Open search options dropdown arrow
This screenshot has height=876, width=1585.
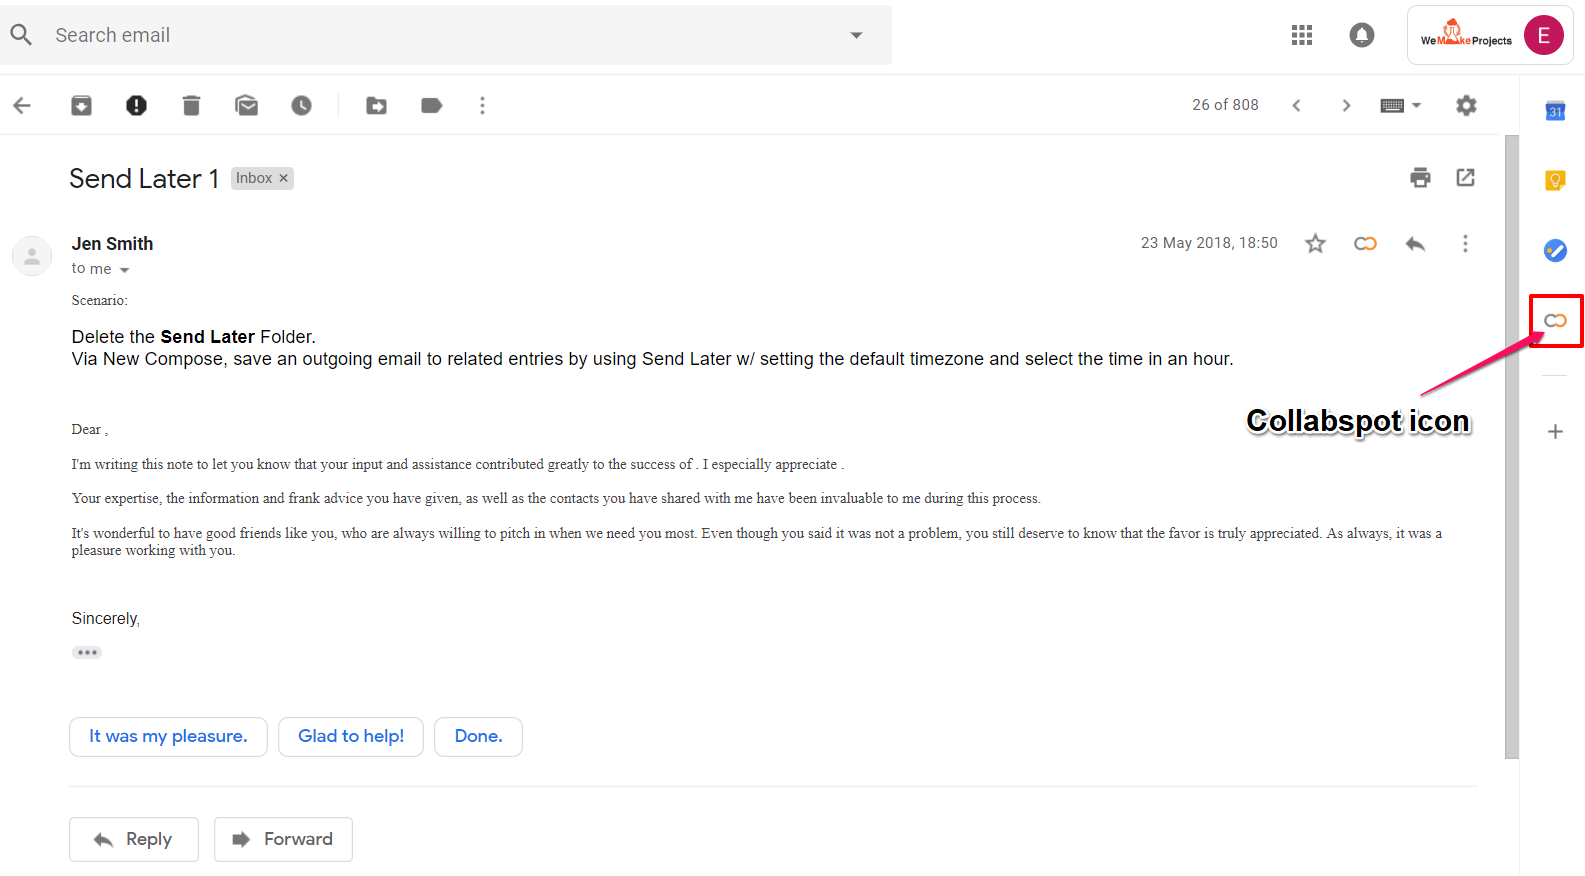click(856, 35)
